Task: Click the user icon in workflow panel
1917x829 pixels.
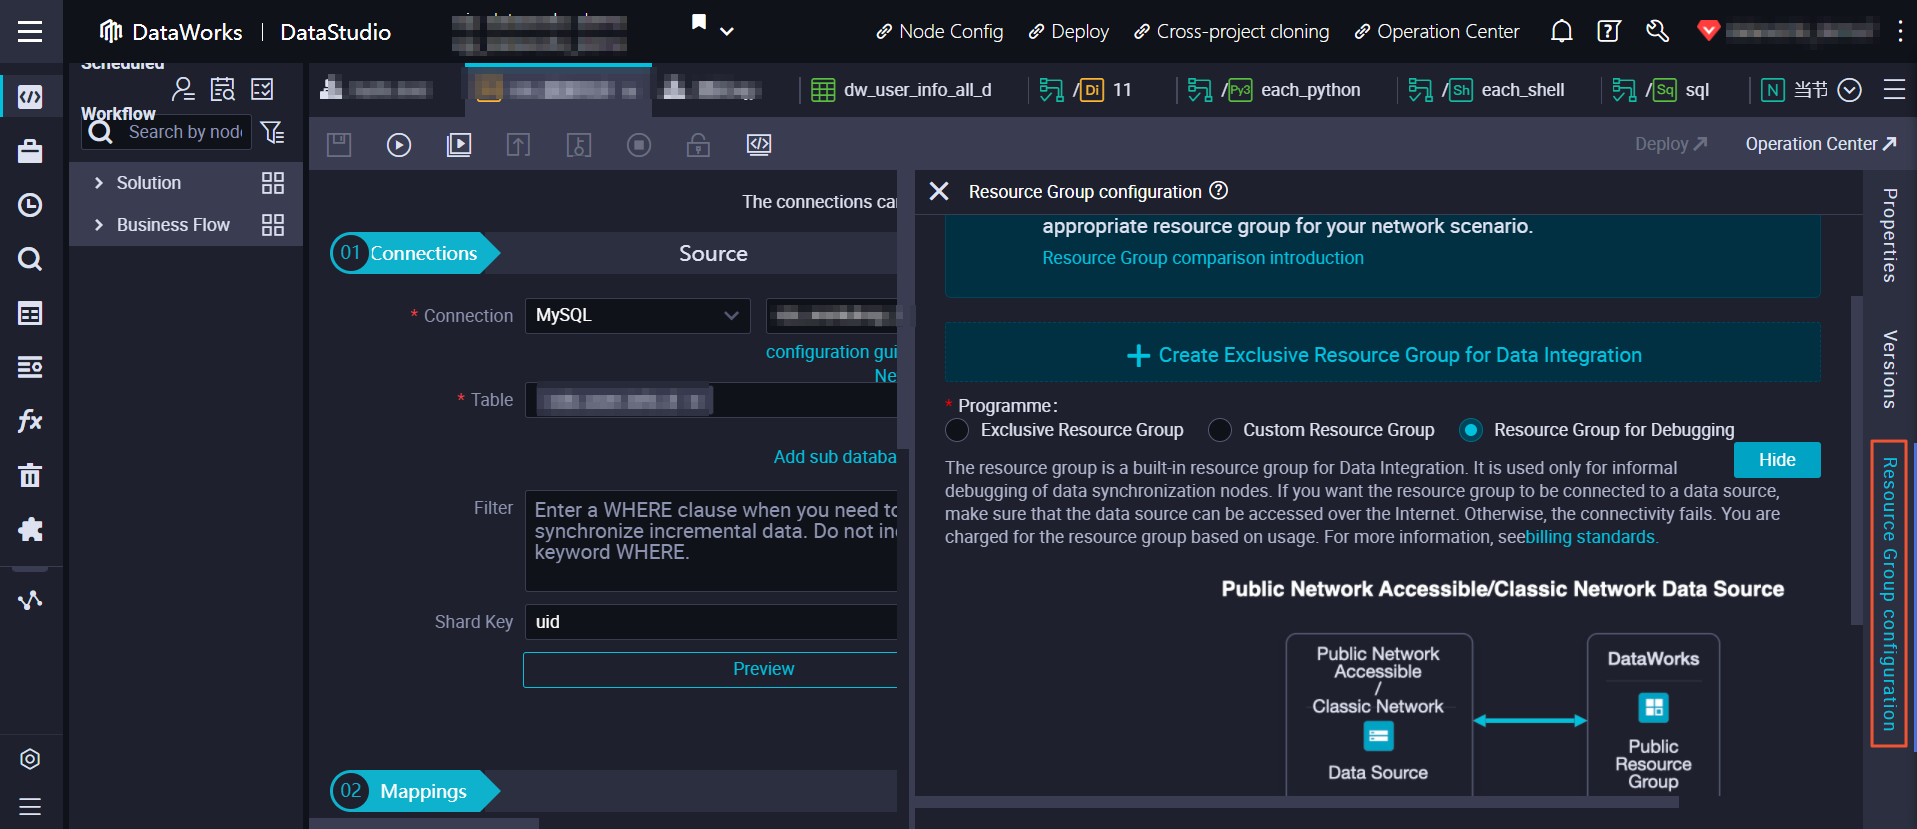Action: click(x=183, y=90)
